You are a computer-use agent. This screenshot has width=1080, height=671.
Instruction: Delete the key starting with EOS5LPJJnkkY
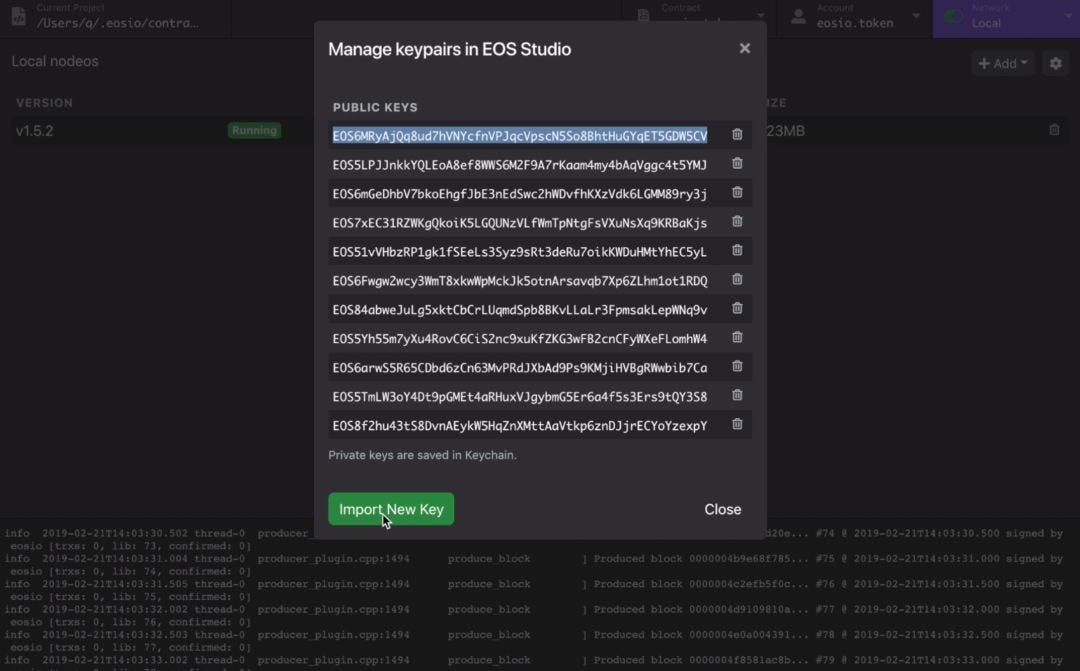[737, 163]
